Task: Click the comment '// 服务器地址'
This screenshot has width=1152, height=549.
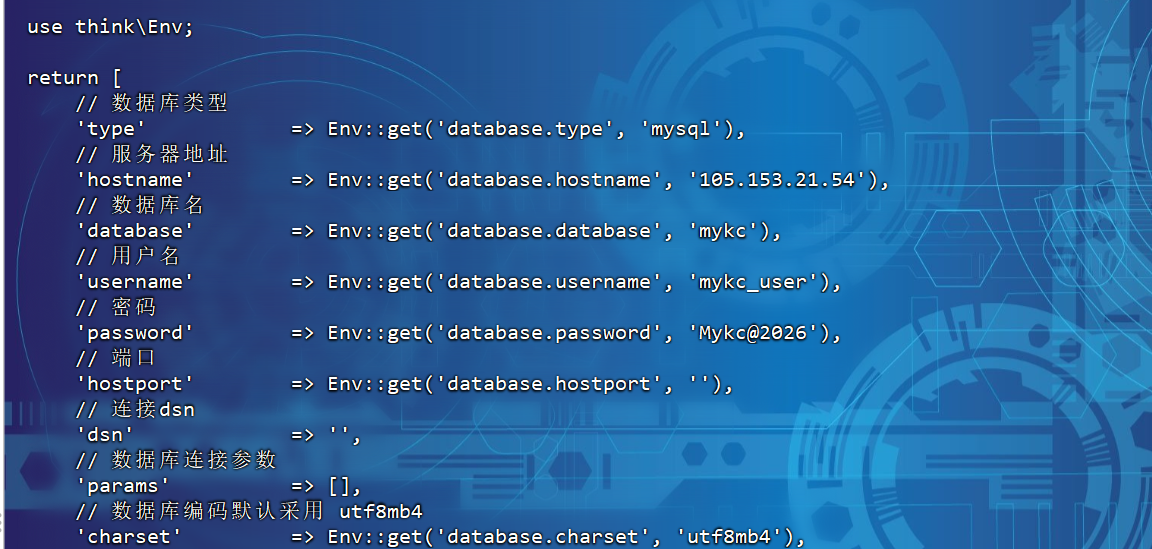Action: pyautogui.click(x=151, y=154)
